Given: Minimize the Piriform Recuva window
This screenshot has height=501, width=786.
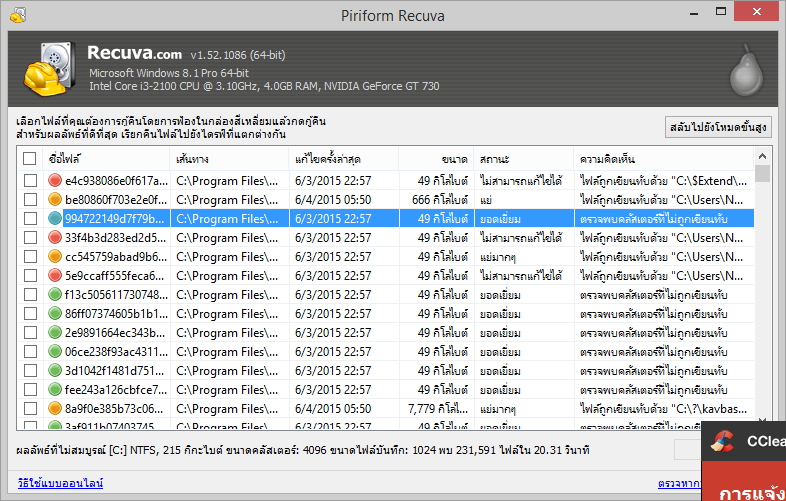Looking at the screenshot, I should click(x=694, y=13).
